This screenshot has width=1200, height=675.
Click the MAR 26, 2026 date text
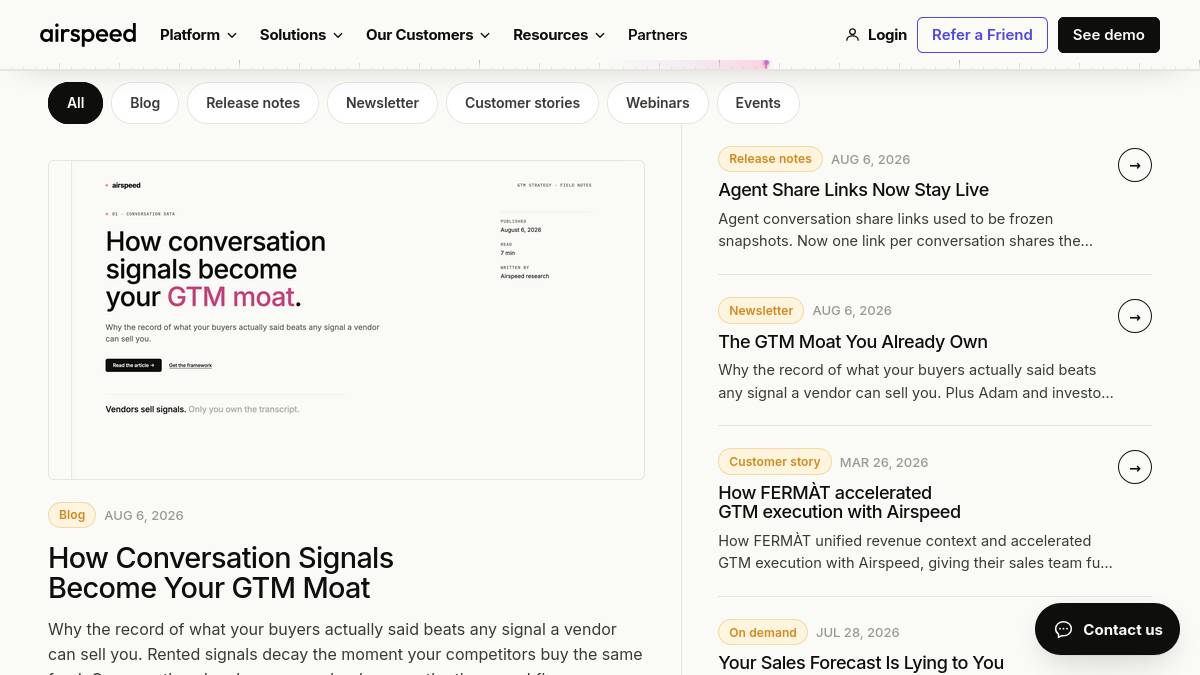pos(884,462)
